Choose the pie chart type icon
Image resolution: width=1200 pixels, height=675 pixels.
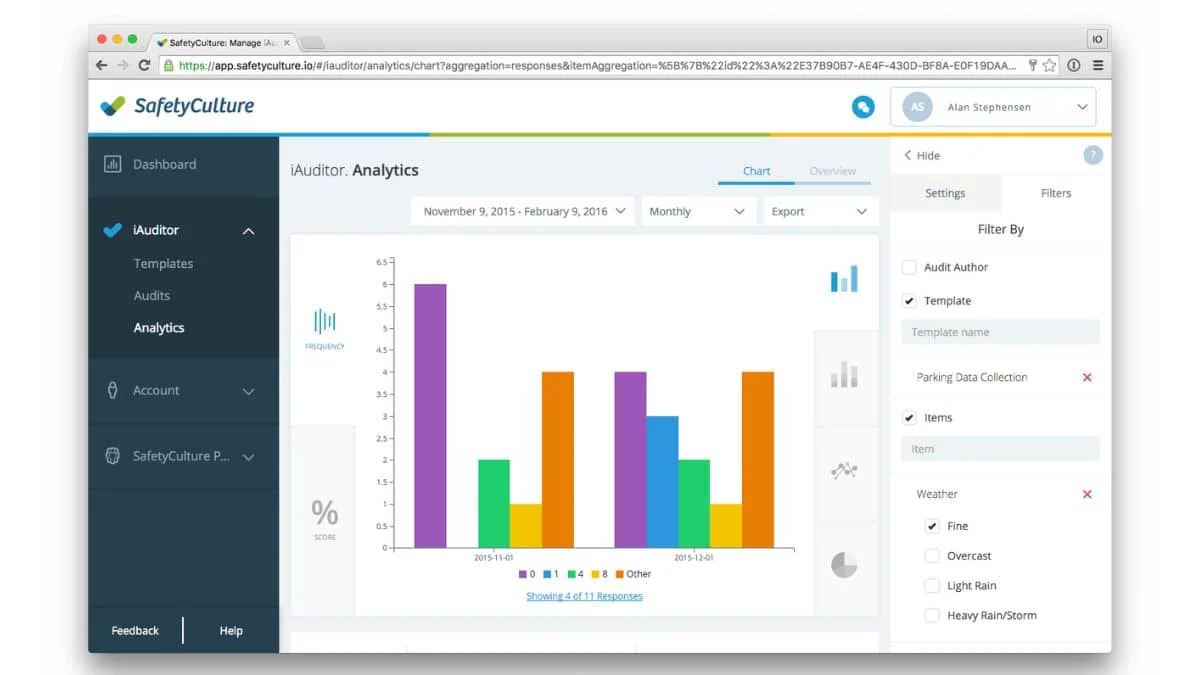844,565
